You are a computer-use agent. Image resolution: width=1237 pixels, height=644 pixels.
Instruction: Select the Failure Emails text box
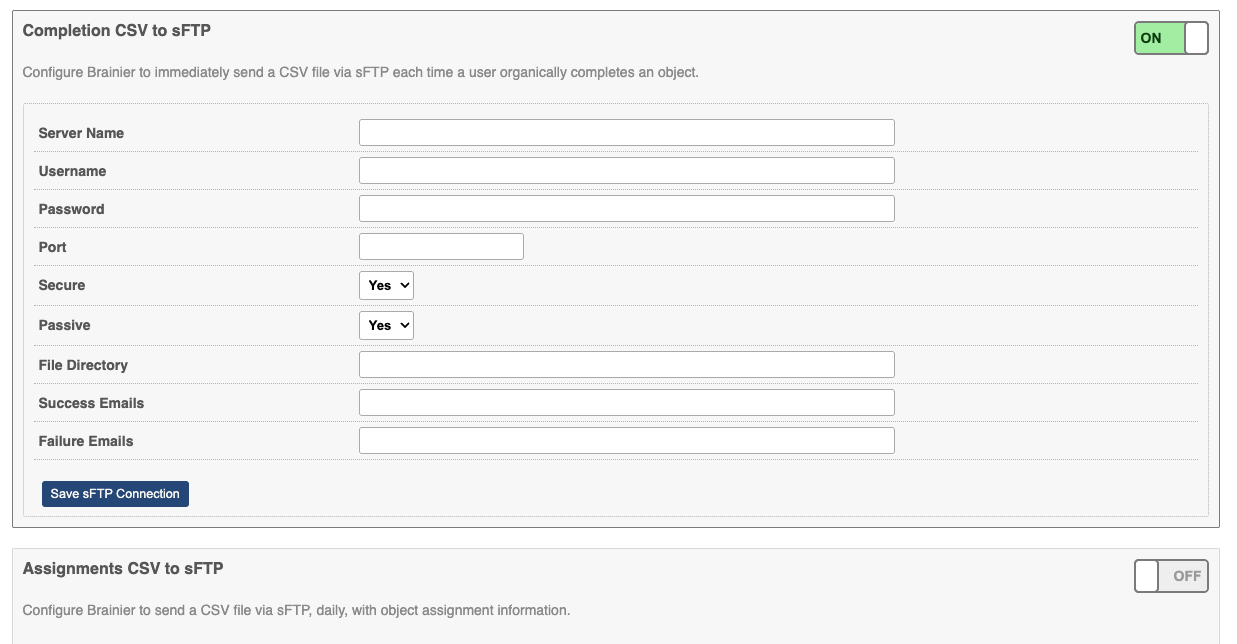[x=626, y=441]
